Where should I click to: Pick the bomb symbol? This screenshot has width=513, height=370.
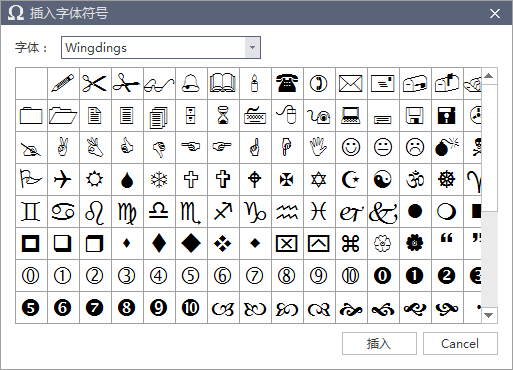pos(447,147)
